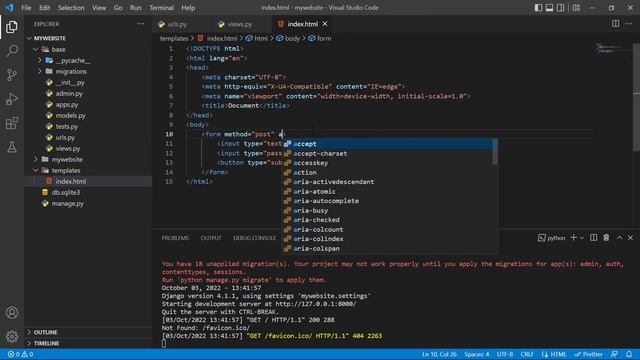The width and height of the screenshot is (640, 360).
Task: Close the bottom panel
Action: tap(631, 238)
